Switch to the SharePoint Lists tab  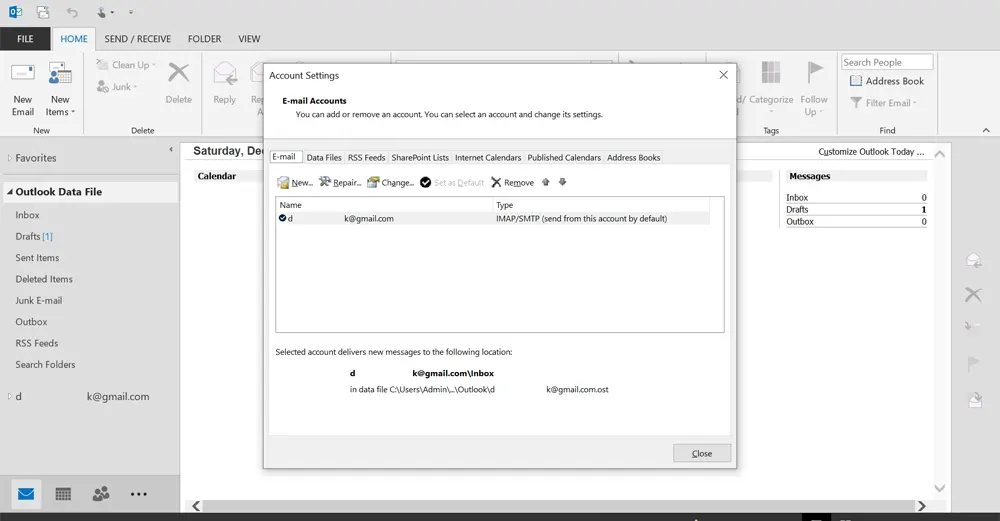tap(420, 158)
